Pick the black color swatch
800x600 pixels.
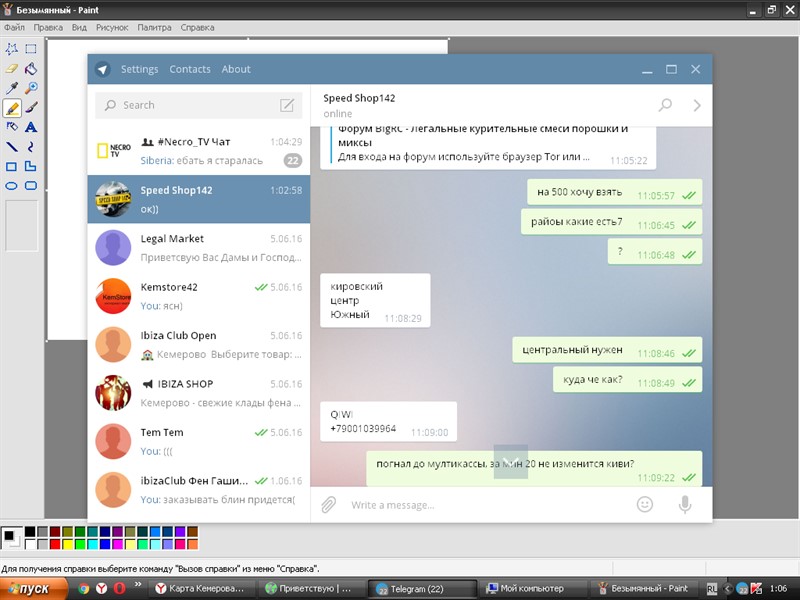(30, 532)
